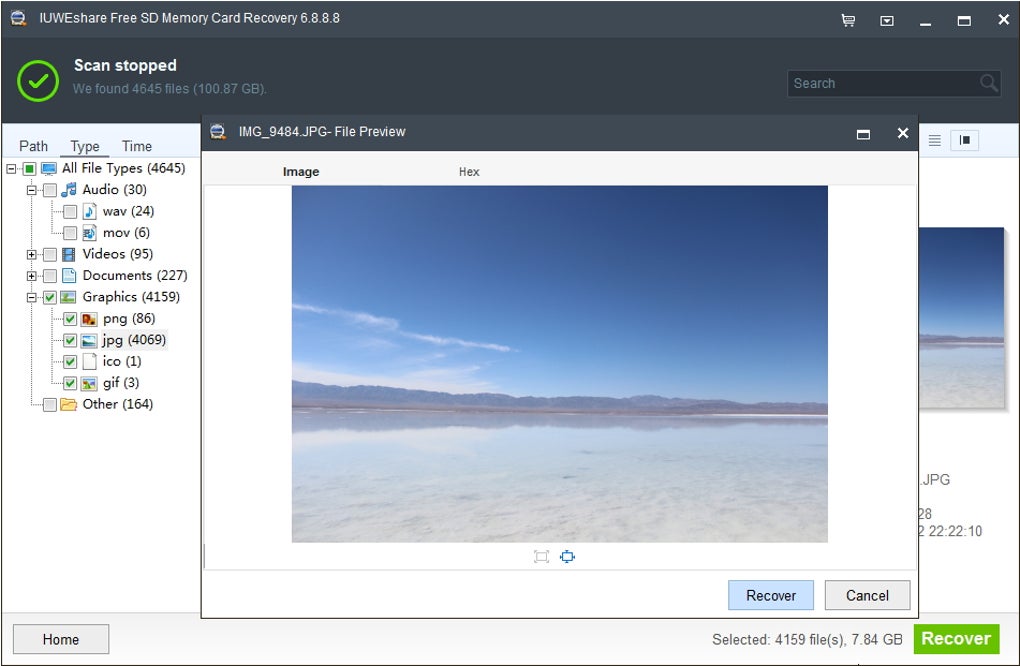
Task: Toggle the All File Types checkbox
Action: (29, 169)
